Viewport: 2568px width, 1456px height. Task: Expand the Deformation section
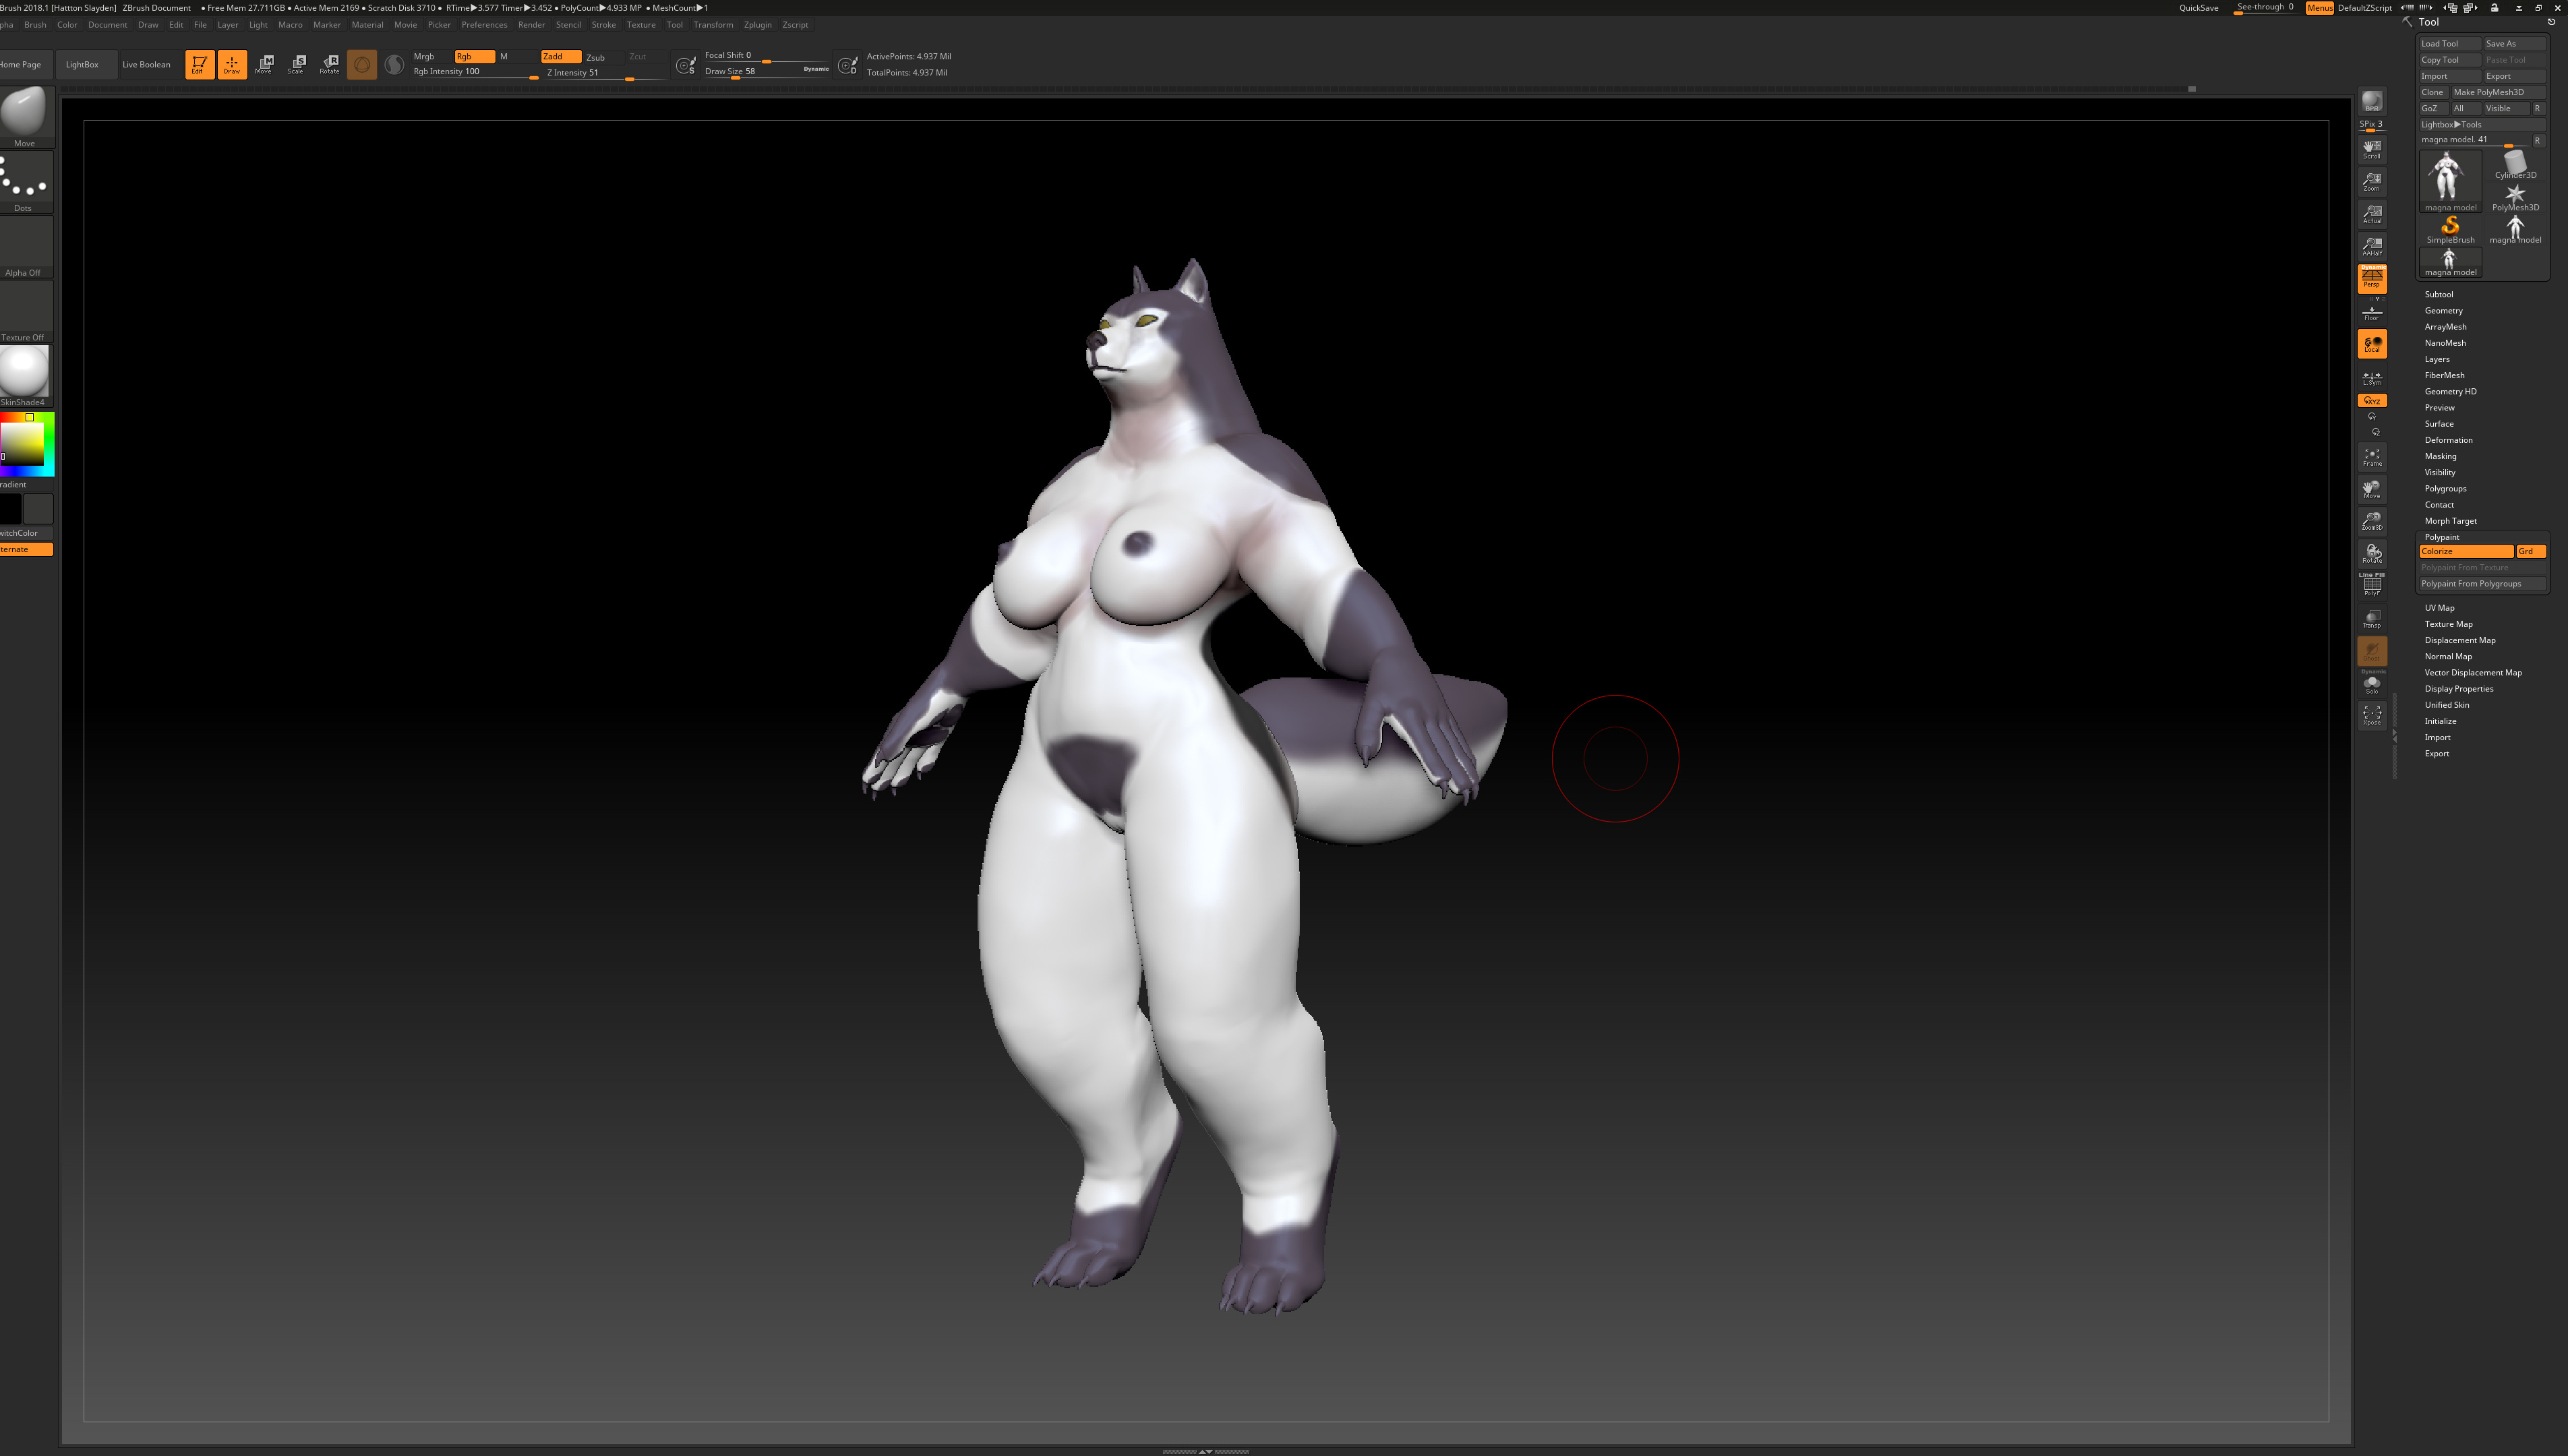click(2447, 440)
